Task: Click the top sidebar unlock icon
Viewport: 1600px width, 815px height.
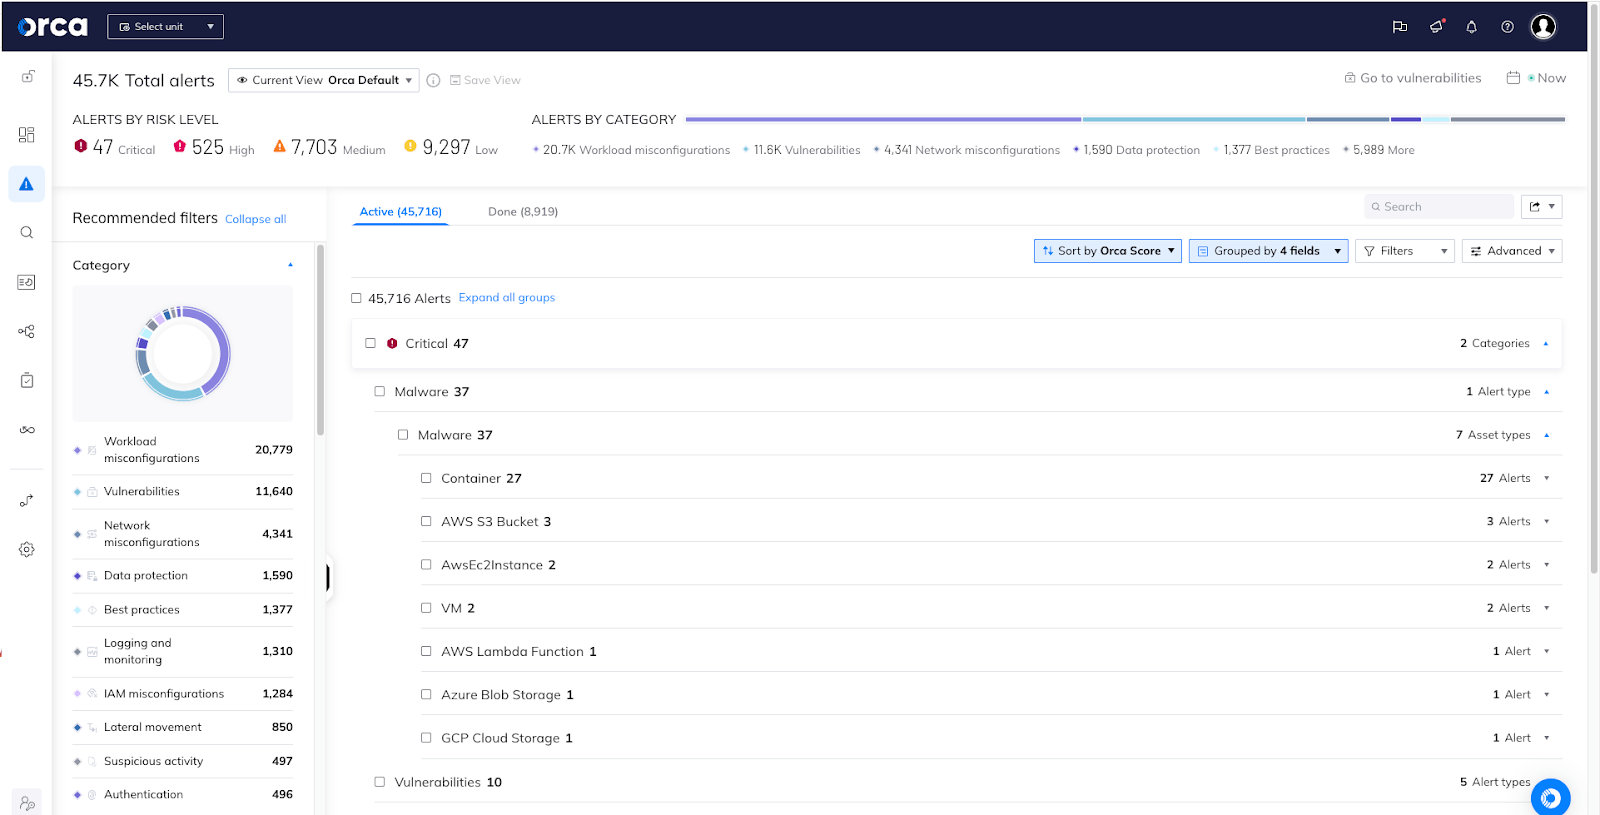Action: click(x=28, y=77)
